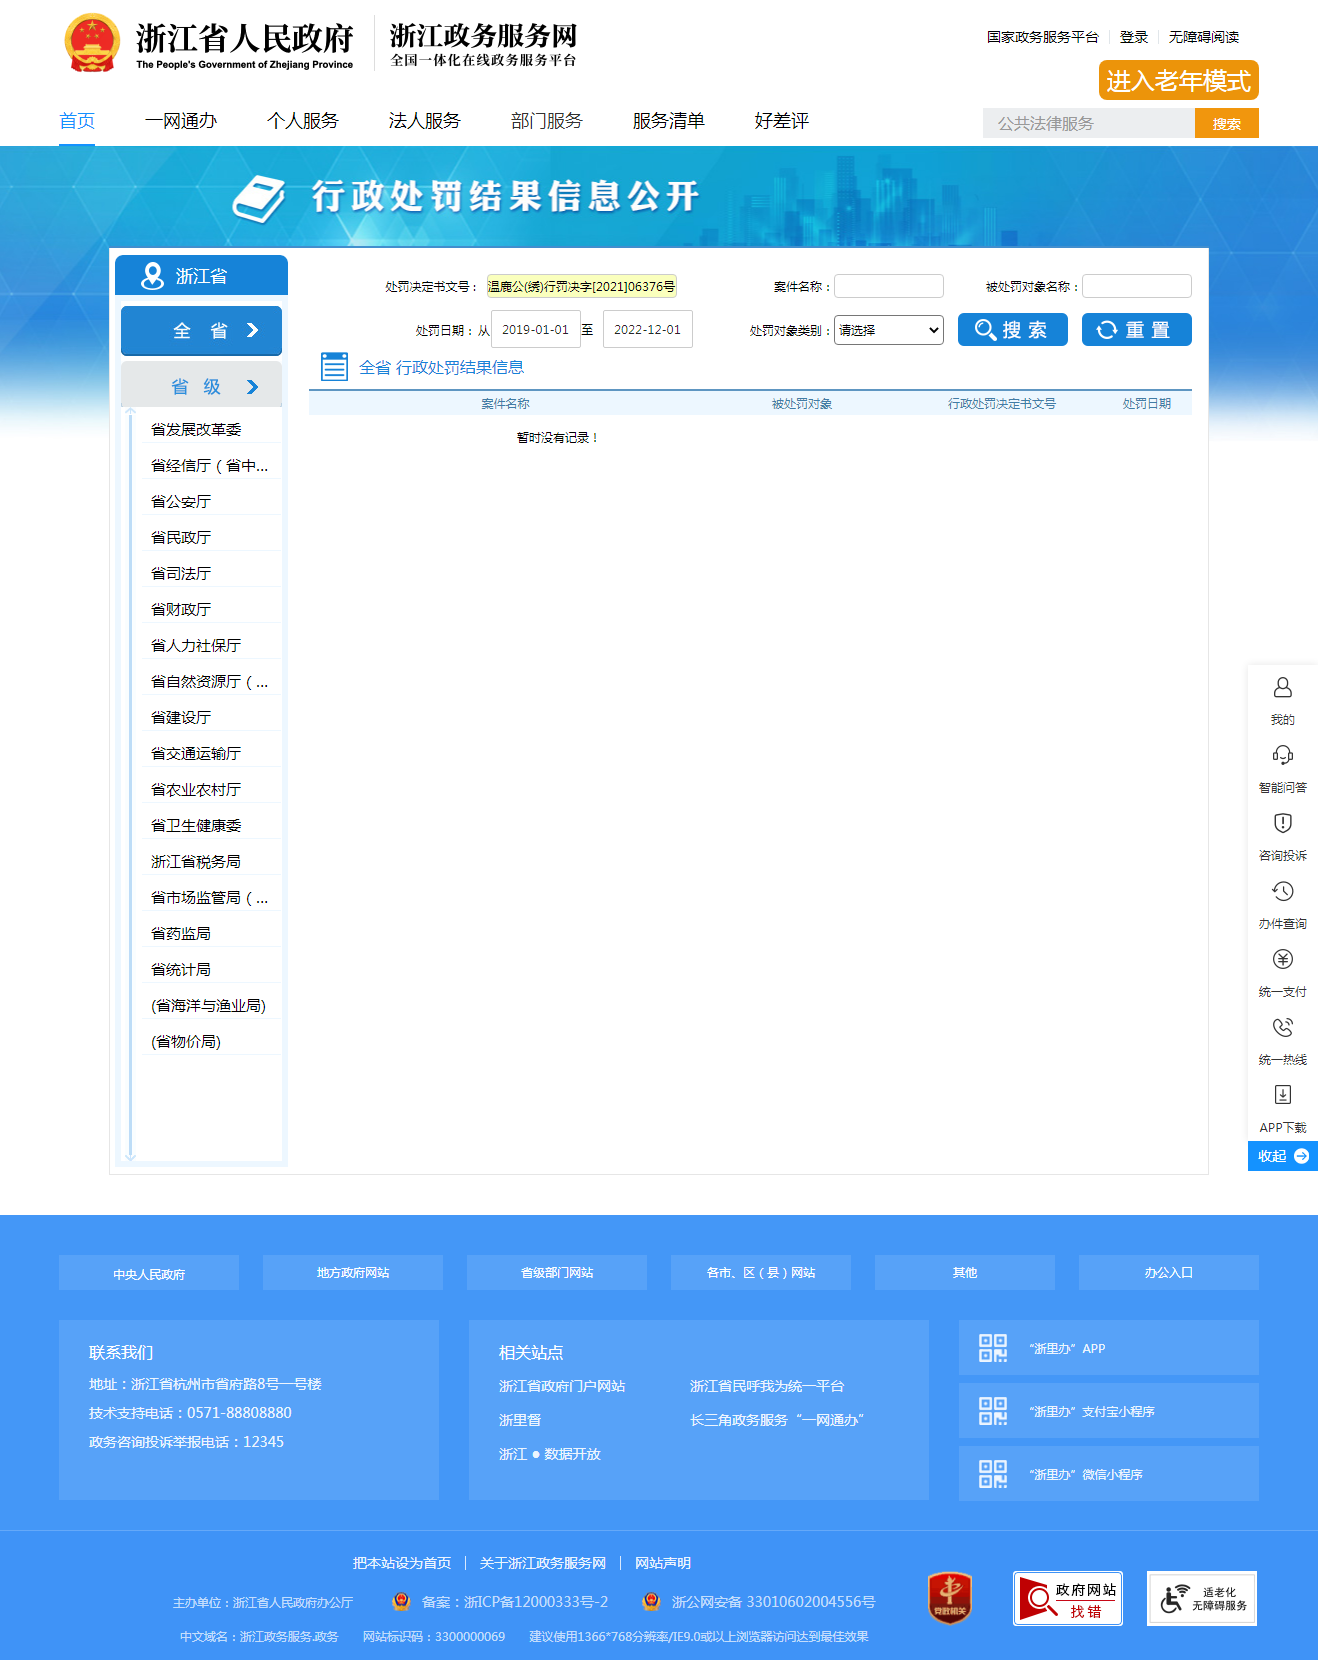Click the 统一热线 phone icon
1318x1660 pixels.
tap(1282, 1028)
